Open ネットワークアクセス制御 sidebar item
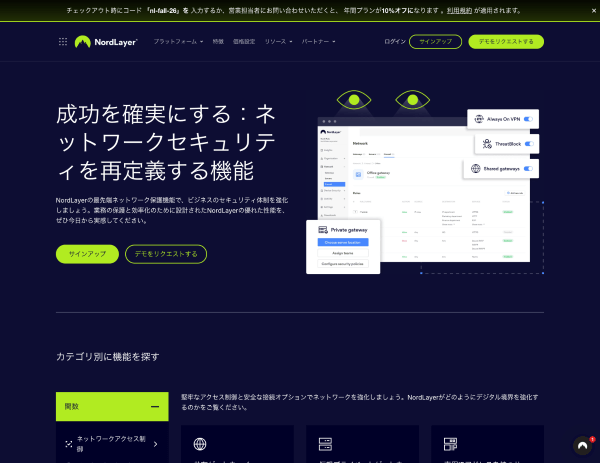The height and width of the screenshot is (463, 600). [112, 444]
